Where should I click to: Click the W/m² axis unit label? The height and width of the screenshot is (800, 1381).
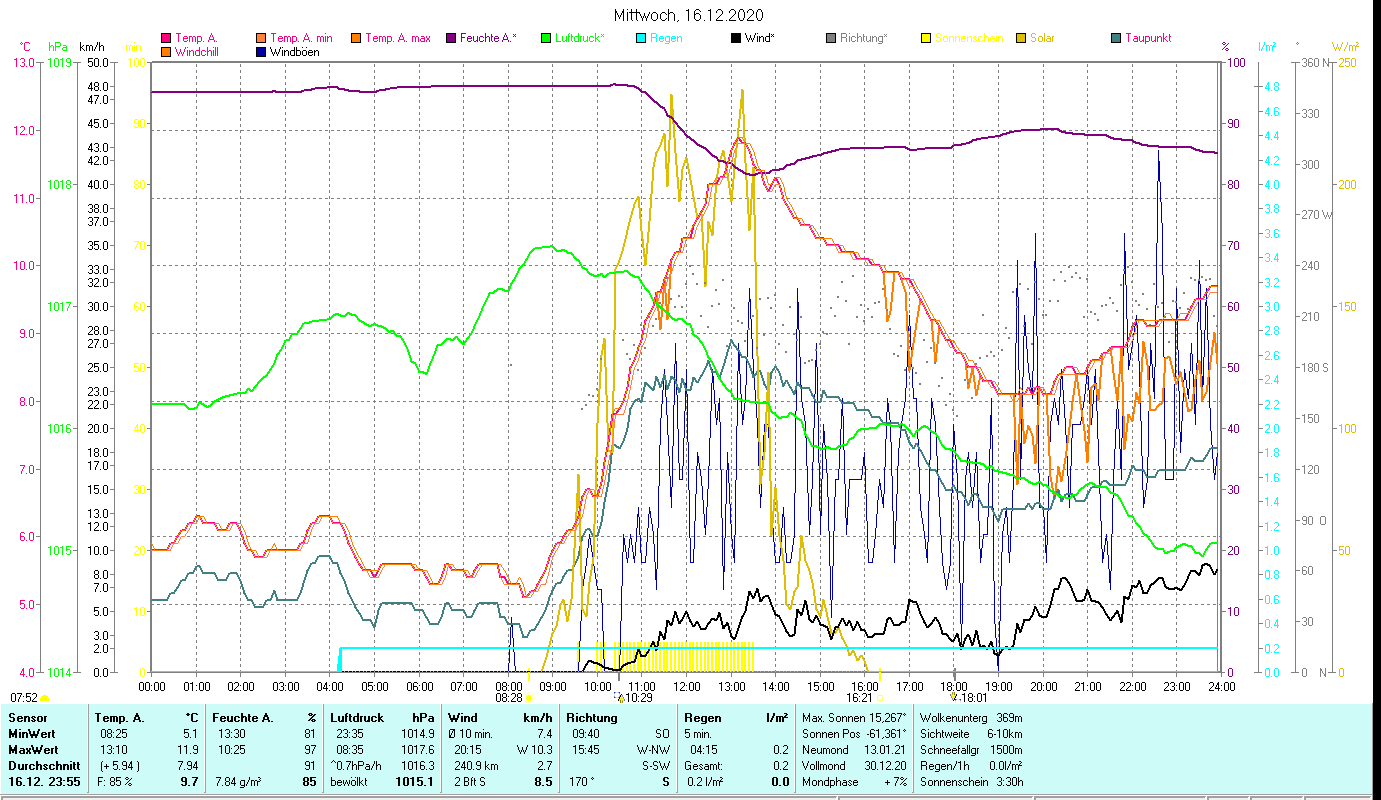pyautogui.click(x=1345, y=47)
